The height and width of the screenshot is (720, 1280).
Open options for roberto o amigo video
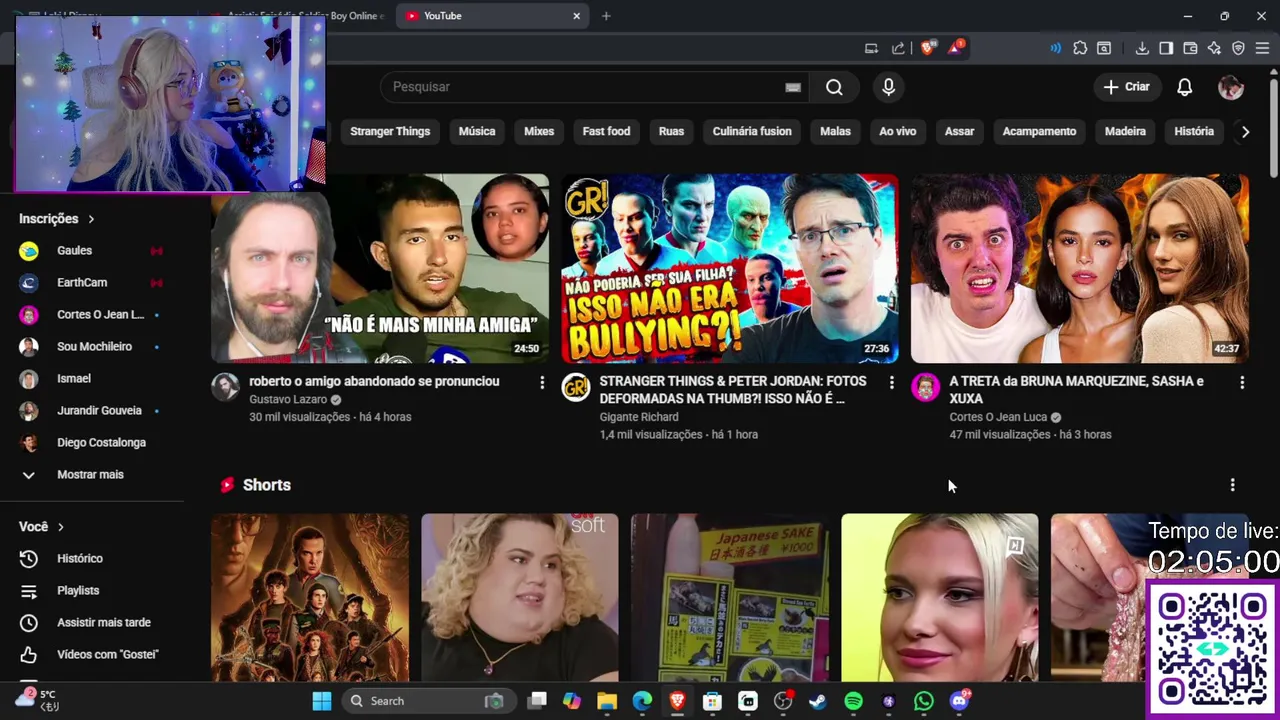542,383
